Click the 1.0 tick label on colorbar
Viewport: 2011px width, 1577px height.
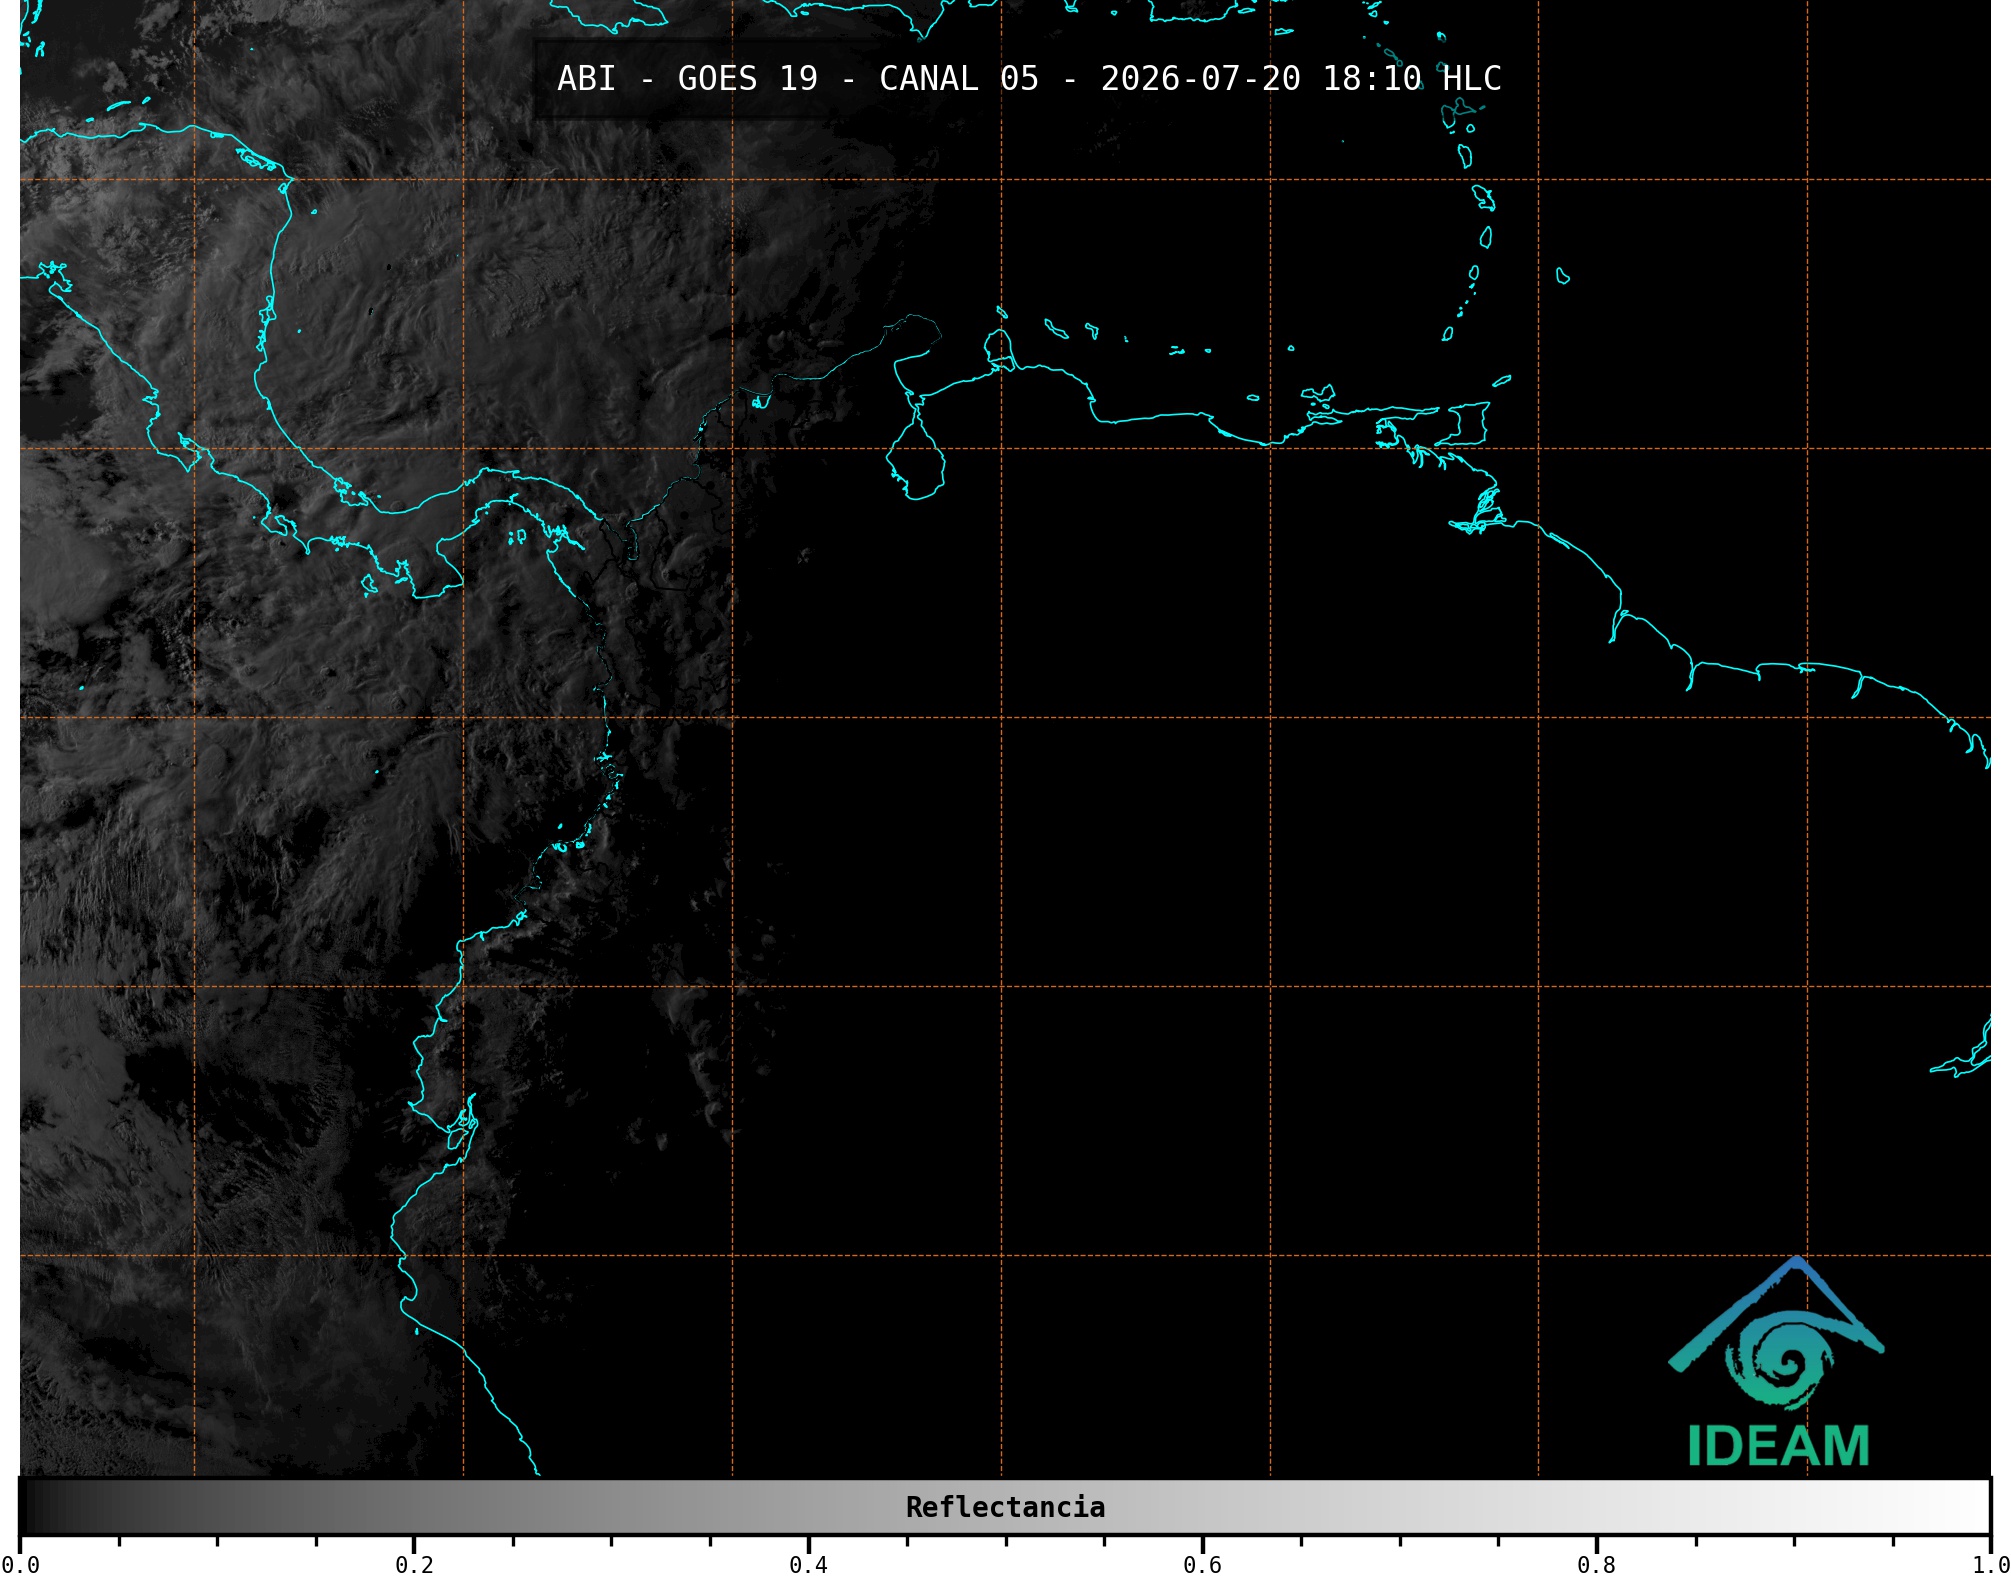pyautogui.click(x=1990, y=1564)
